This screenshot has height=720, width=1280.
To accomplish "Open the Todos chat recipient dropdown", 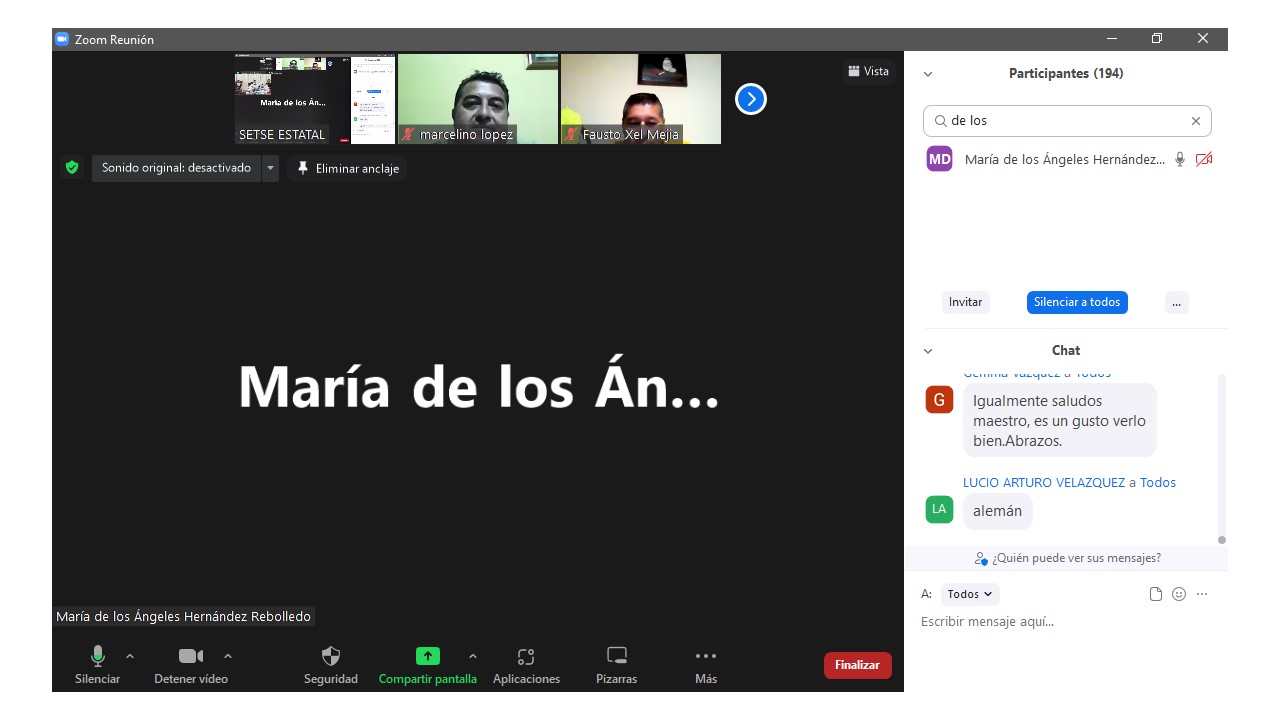I will 970,594.
